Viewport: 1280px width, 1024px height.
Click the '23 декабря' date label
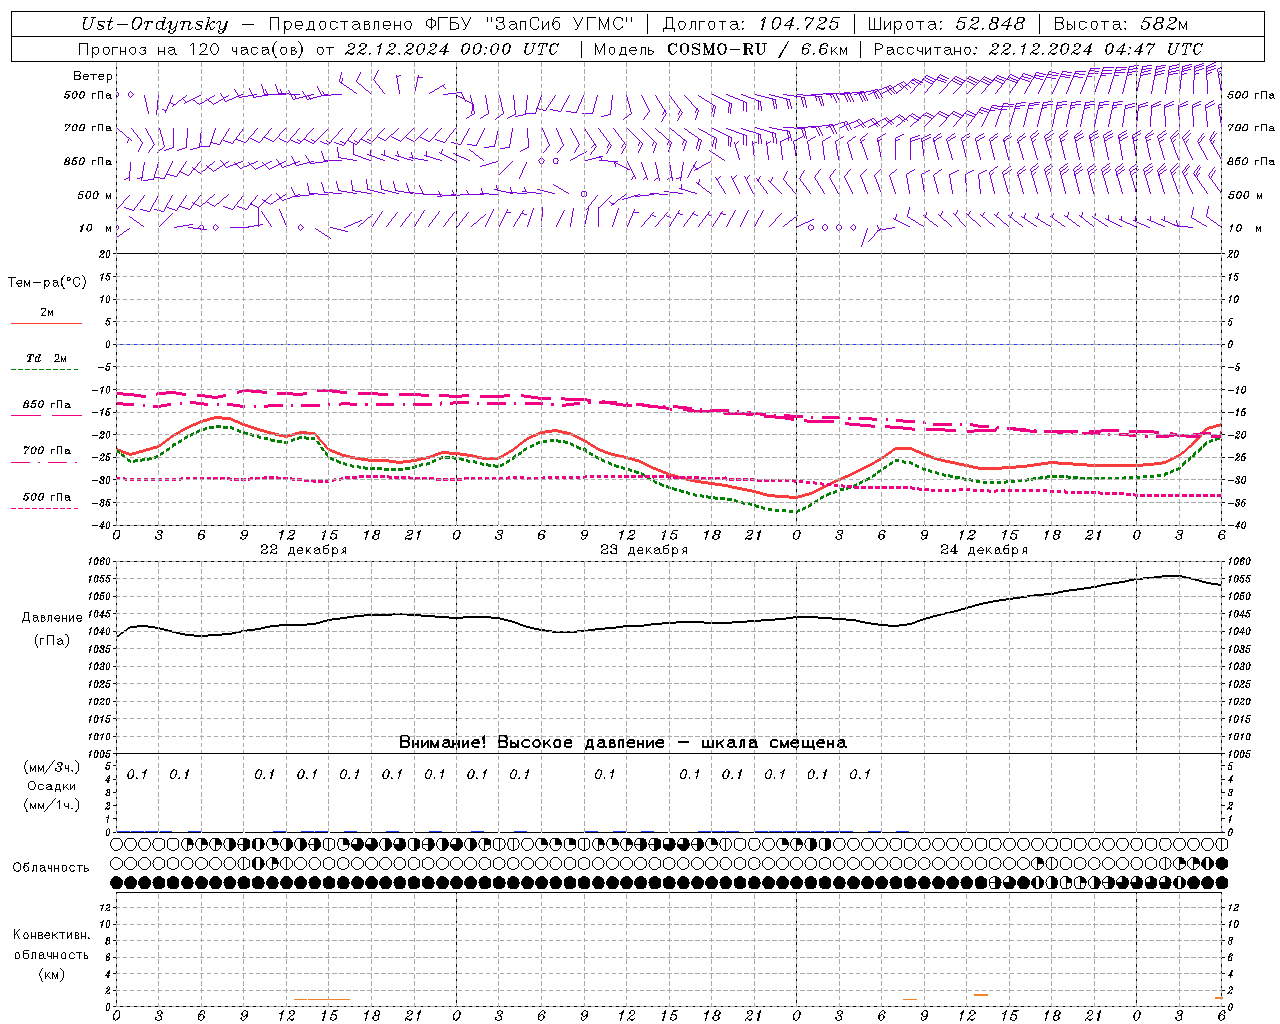[x=644, y=550]
